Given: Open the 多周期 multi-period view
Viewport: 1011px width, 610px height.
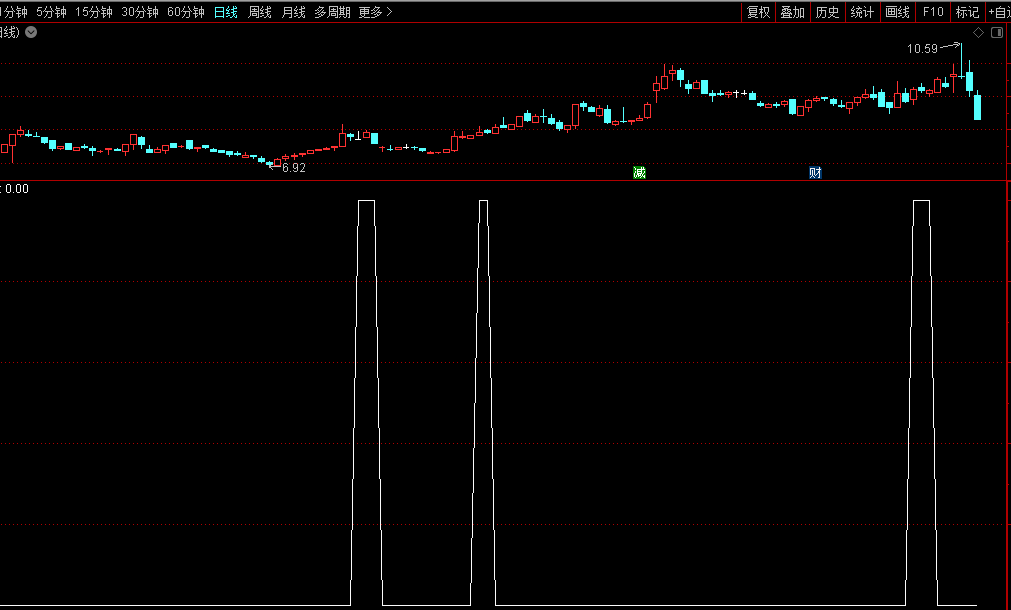Looking at the screenshot, I should 332,12.
